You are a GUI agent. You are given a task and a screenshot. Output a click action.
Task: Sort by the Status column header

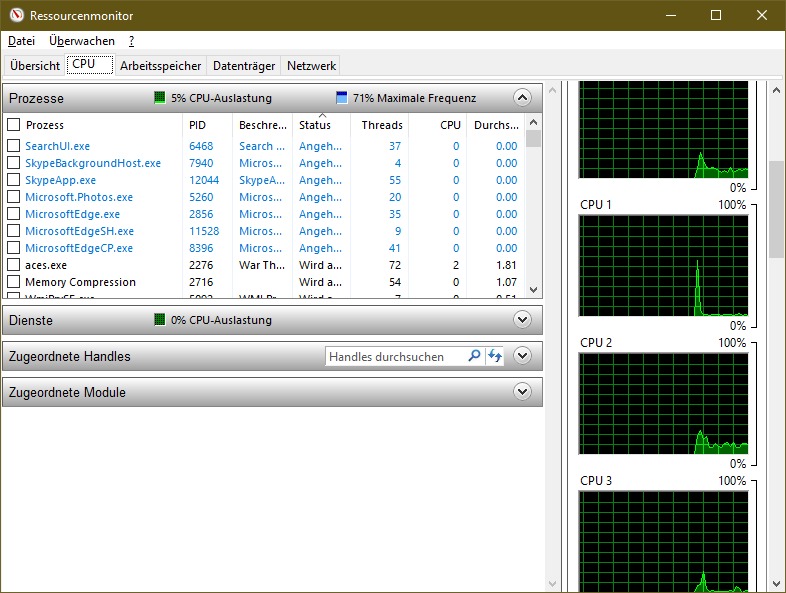[321, 125]
